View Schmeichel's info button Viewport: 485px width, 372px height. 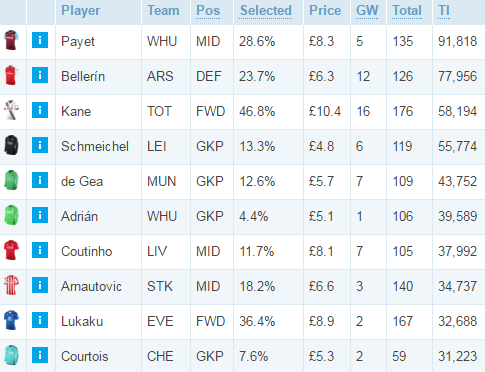[40, 145]
